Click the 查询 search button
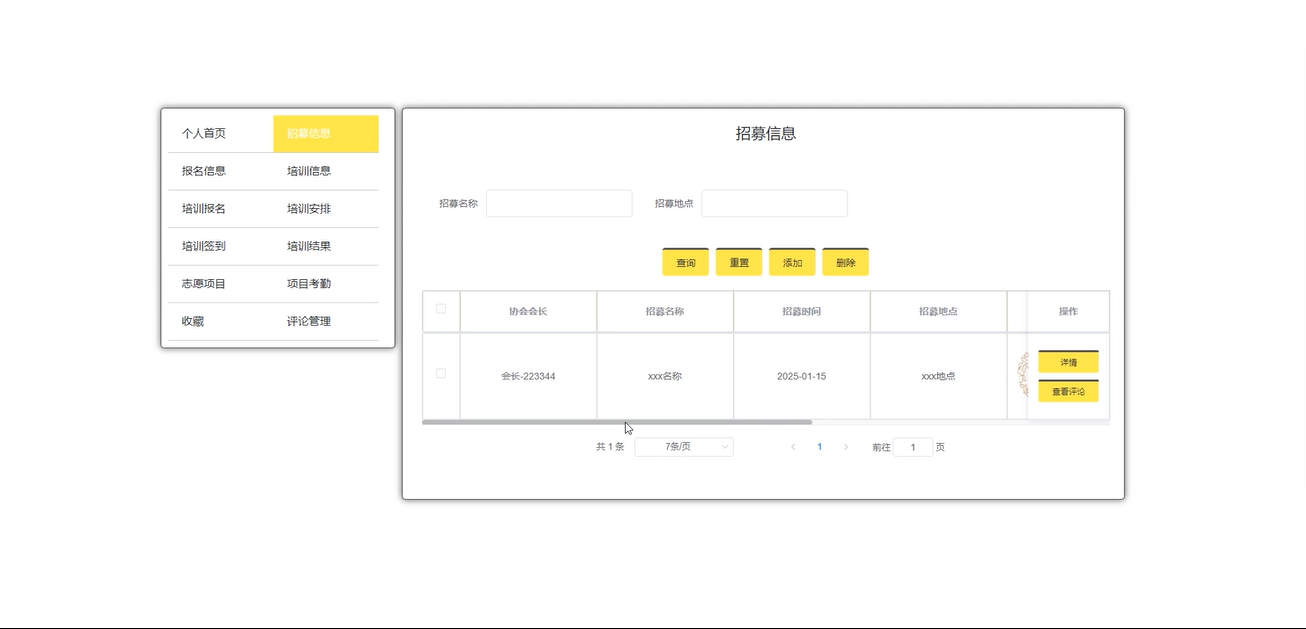 (685, 263)
